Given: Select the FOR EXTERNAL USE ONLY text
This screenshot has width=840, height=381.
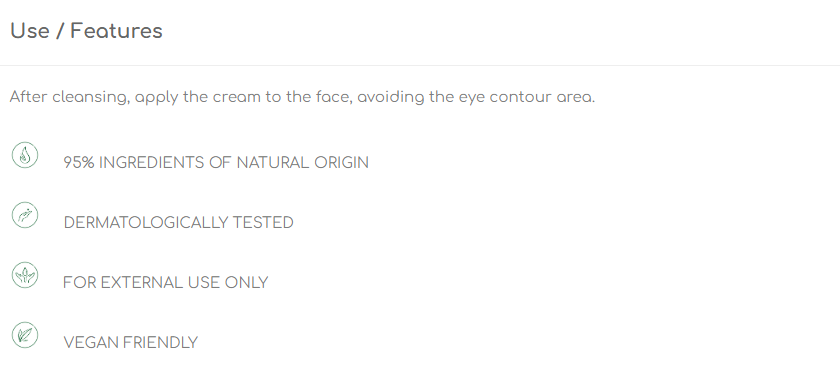Looking at the screenshot, I should click(166, 282).
